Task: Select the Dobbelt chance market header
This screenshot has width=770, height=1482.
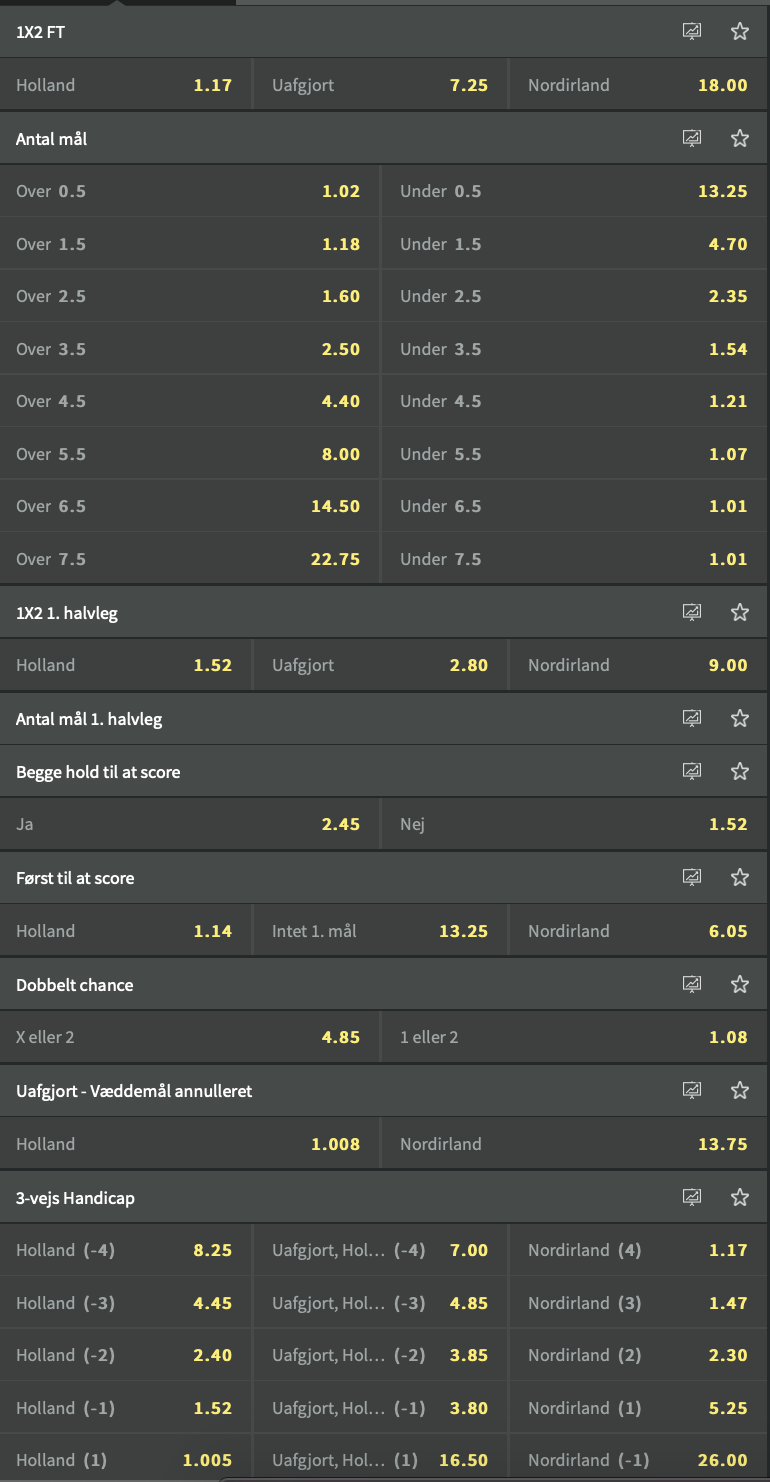Action: [300, 984]
